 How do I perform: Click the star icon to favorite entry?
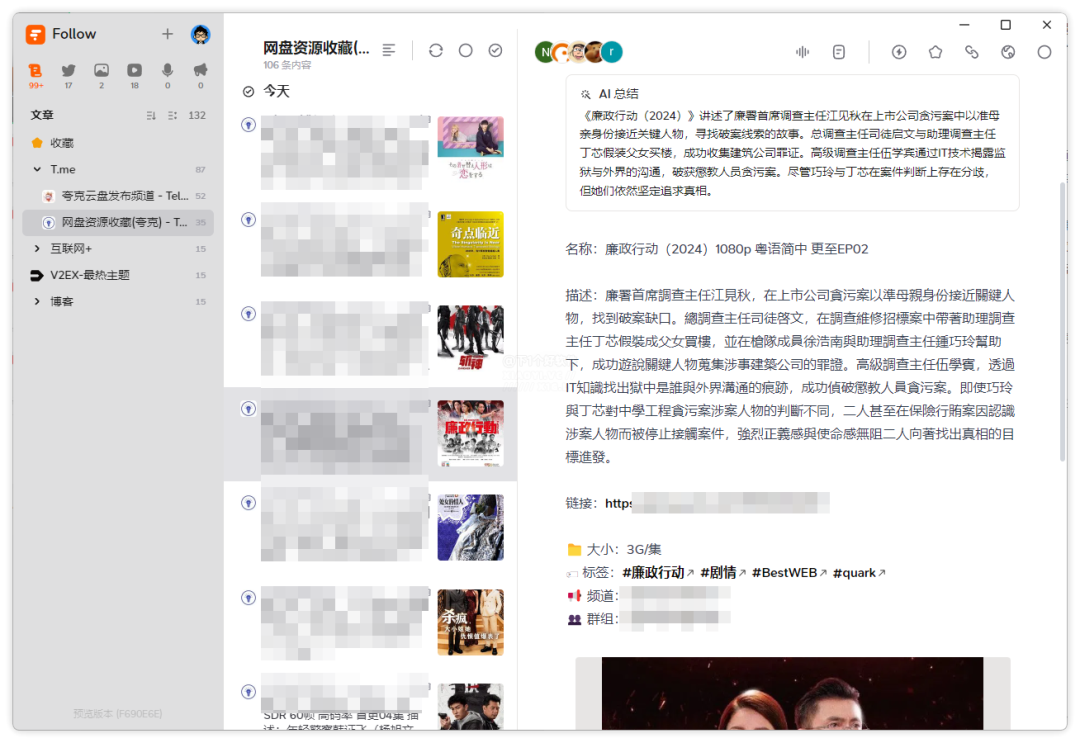[935, 52]
